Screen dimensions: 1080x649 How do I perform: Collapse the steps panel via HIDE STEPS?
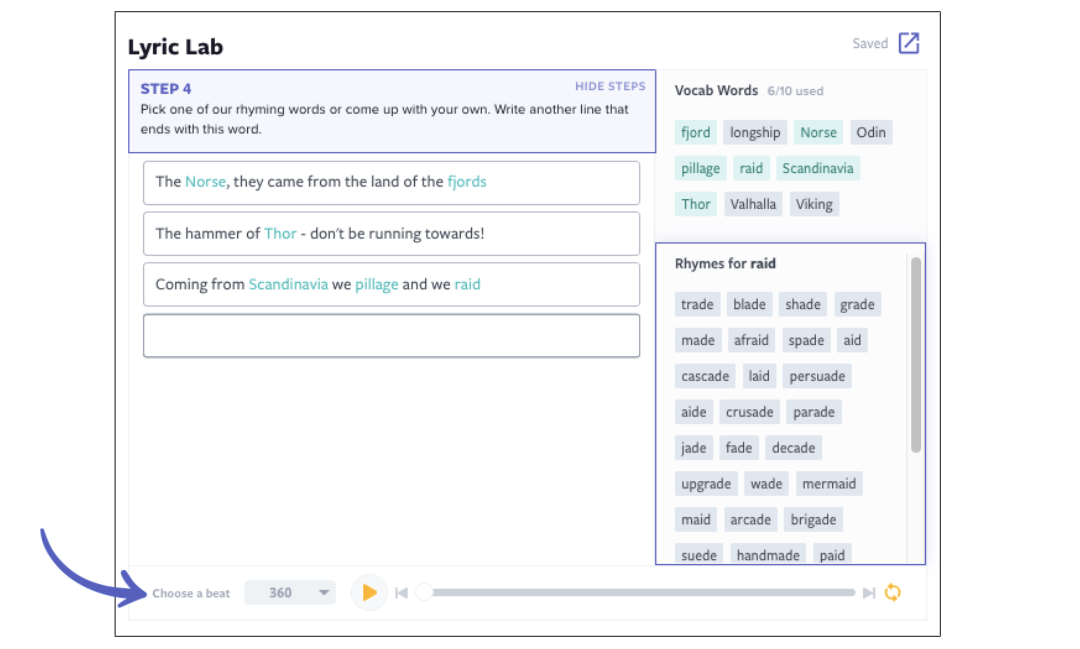point(609,86)
